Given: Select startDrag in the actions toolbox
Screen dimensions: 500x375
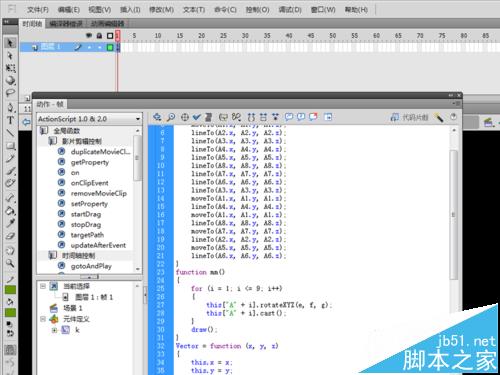Looking at the screenshot, I should tap(86, 214).
